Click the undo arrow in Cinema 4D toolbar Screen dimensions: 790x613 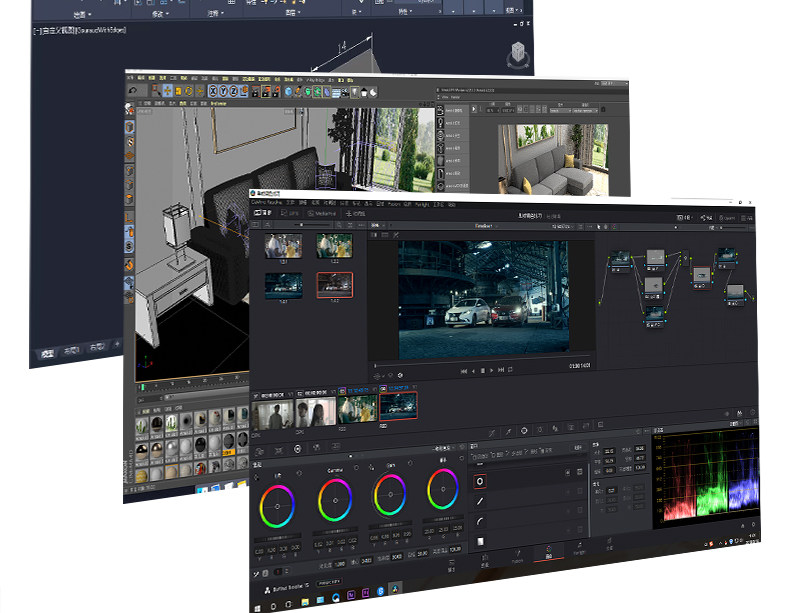pyautogui.click(x=133, y=91)
